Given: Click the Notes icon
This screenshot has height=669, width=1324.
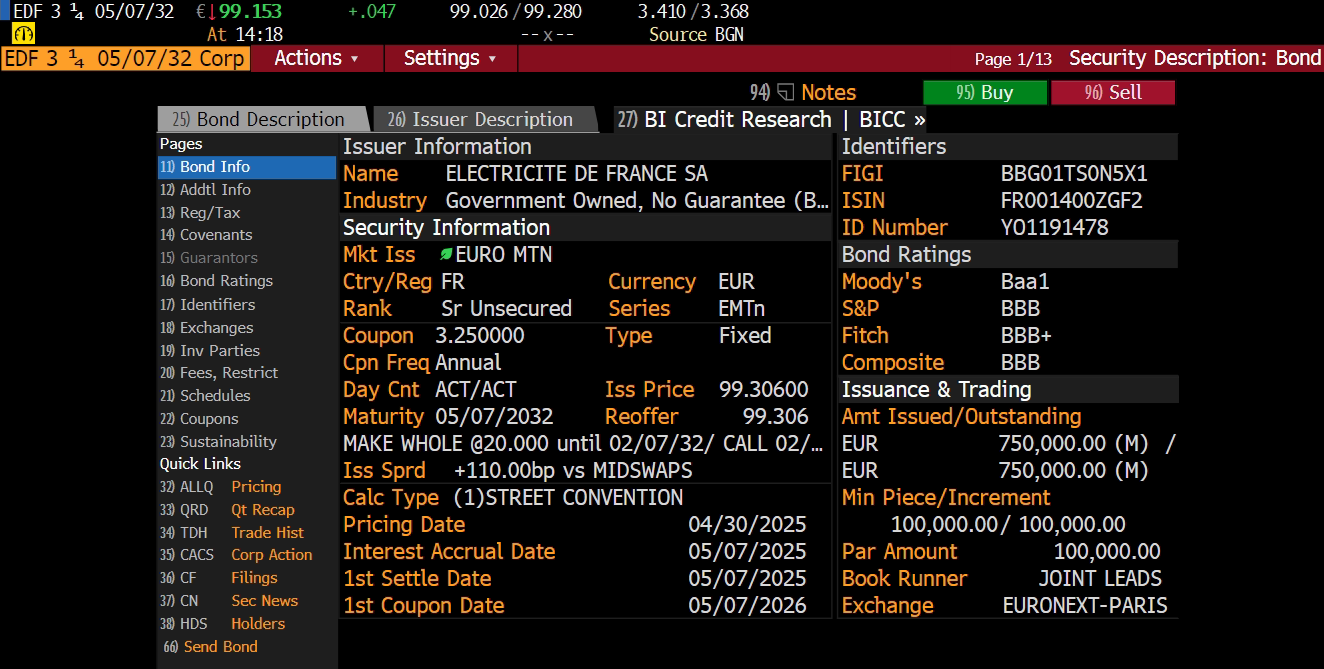Looking at the screenshot, I should click(x=785, y=93).
